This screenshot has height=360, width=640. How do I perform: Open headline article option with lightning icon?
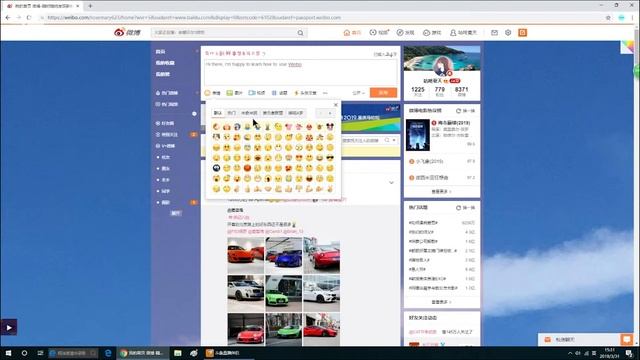[x=305, y=93]
